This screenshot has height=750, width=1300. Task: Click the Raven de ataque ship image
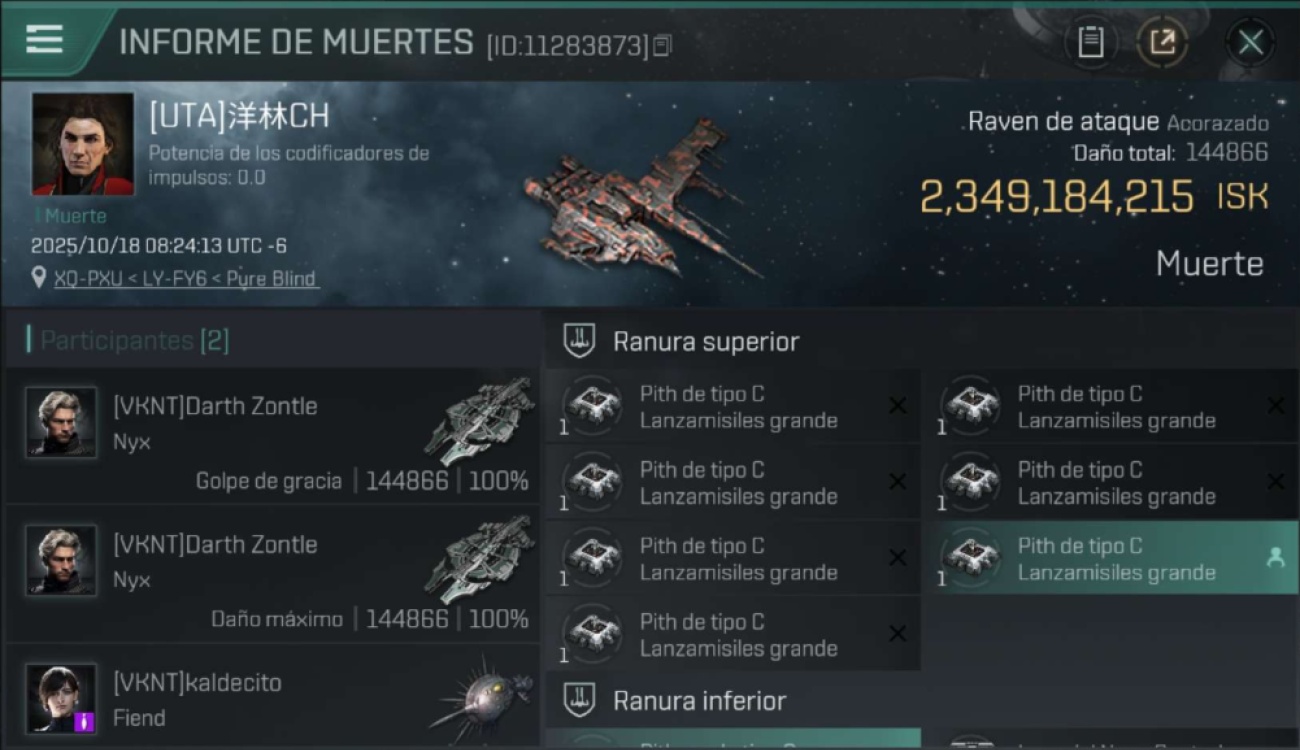click(x=642, y=200)
